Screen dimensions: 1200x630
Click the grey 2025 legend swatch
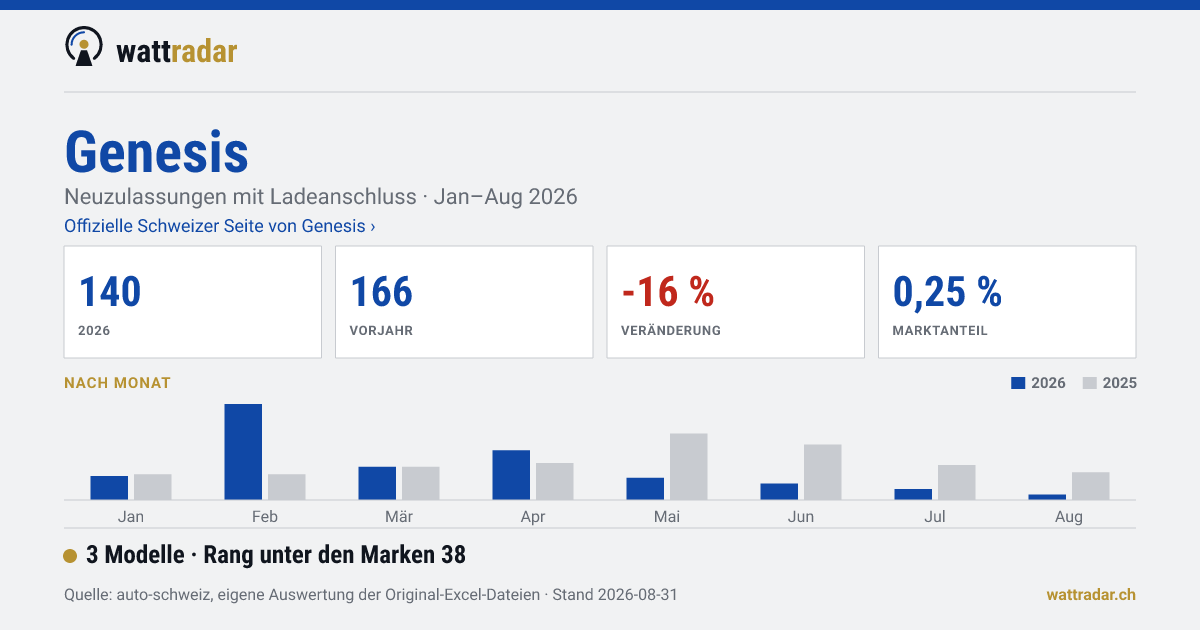[x=1090, y=383]
